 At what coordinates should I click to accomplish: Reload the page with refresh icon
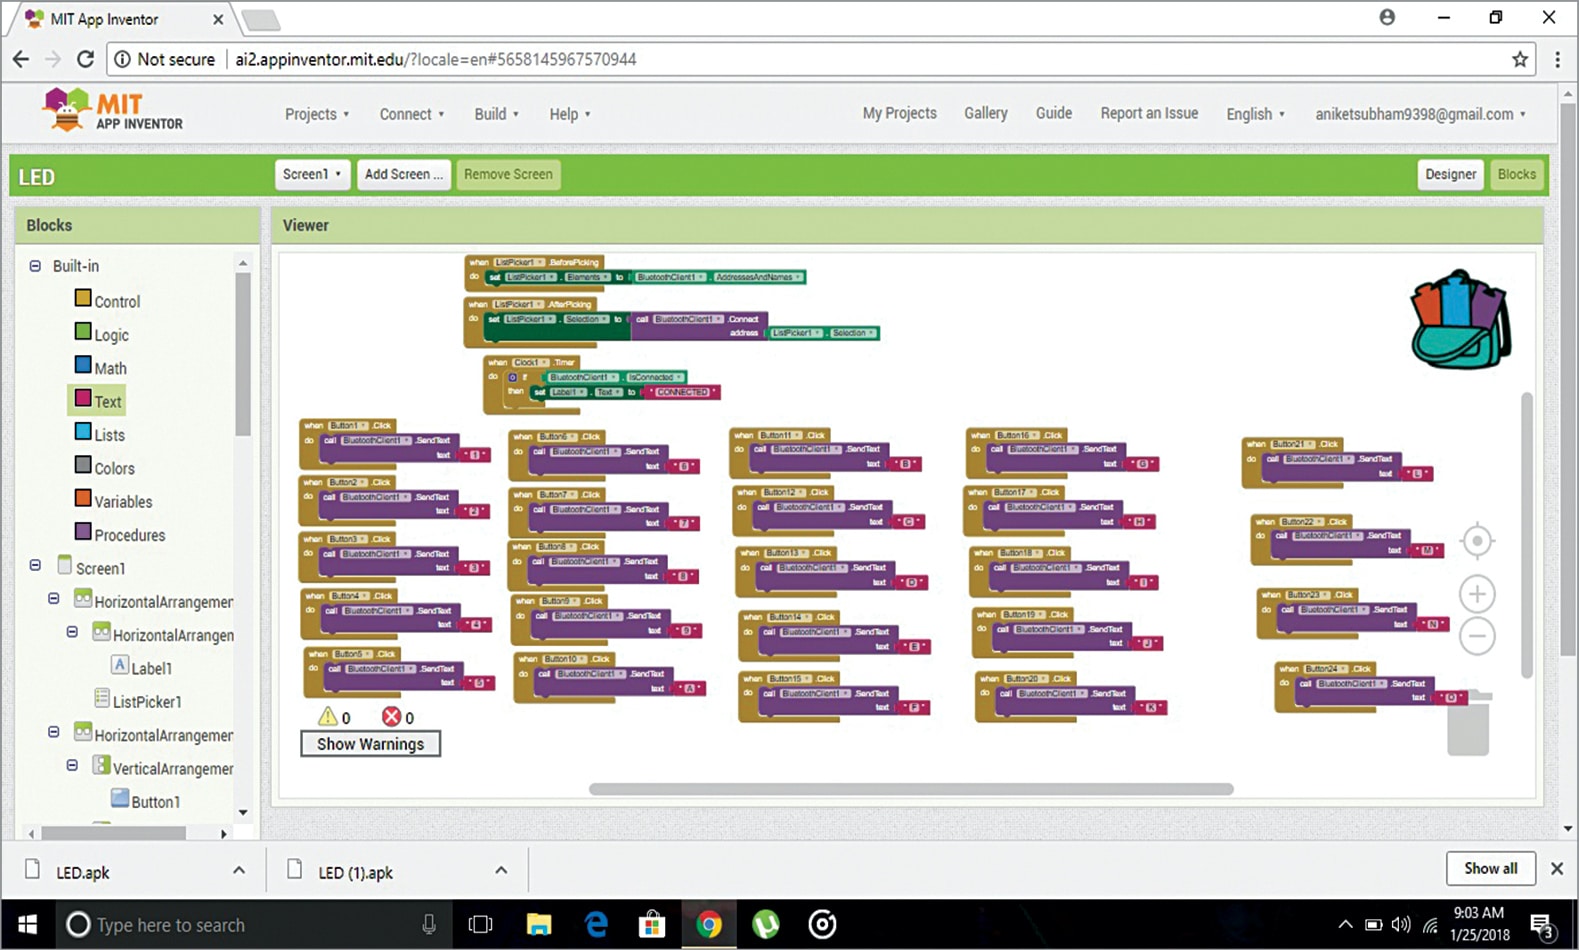pos(86,59)
